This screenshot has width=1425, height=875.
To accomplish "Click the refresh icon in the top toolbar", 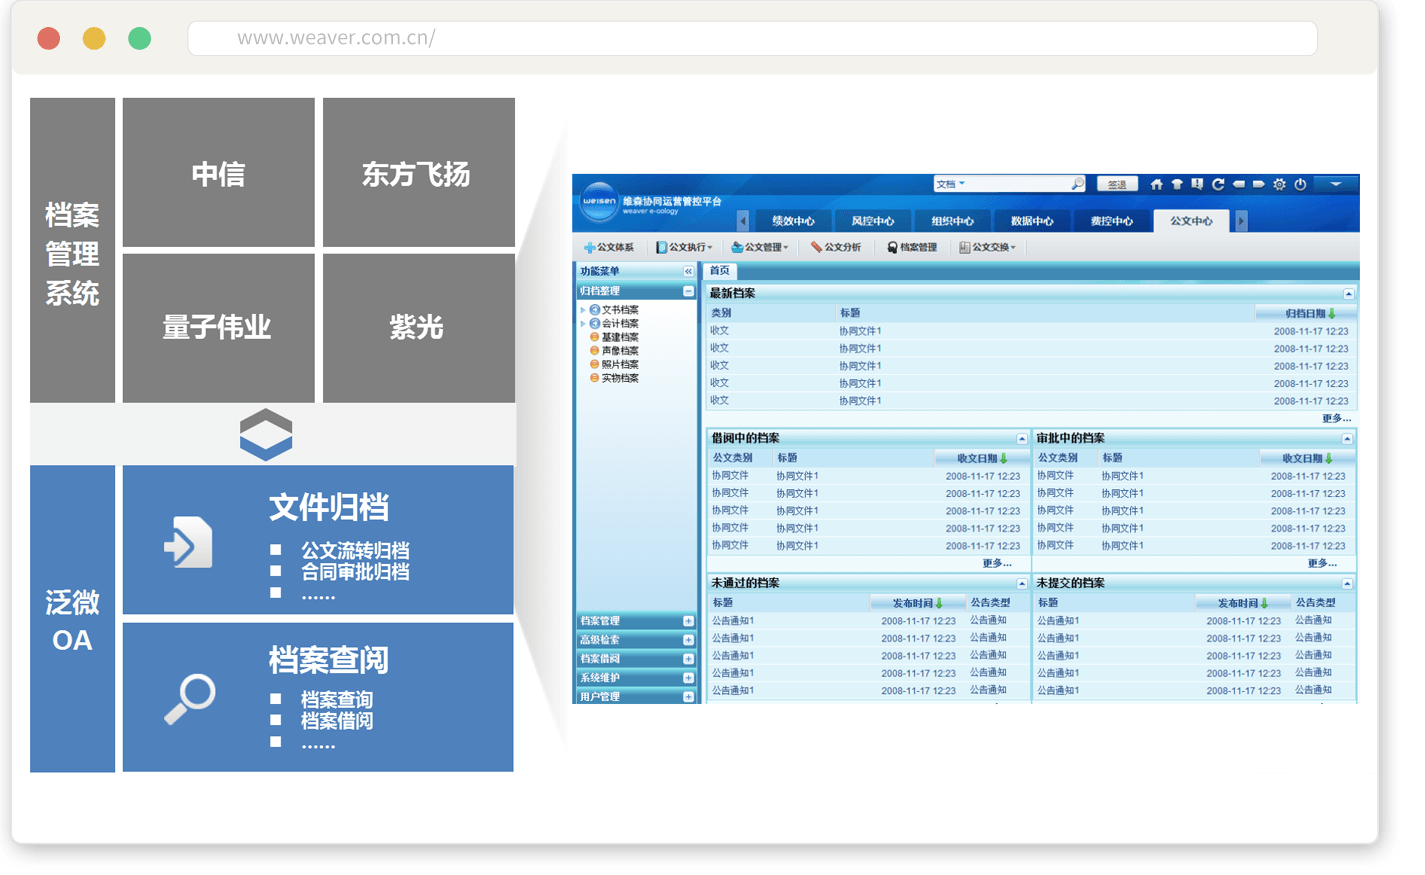I will coord(1218,184).
